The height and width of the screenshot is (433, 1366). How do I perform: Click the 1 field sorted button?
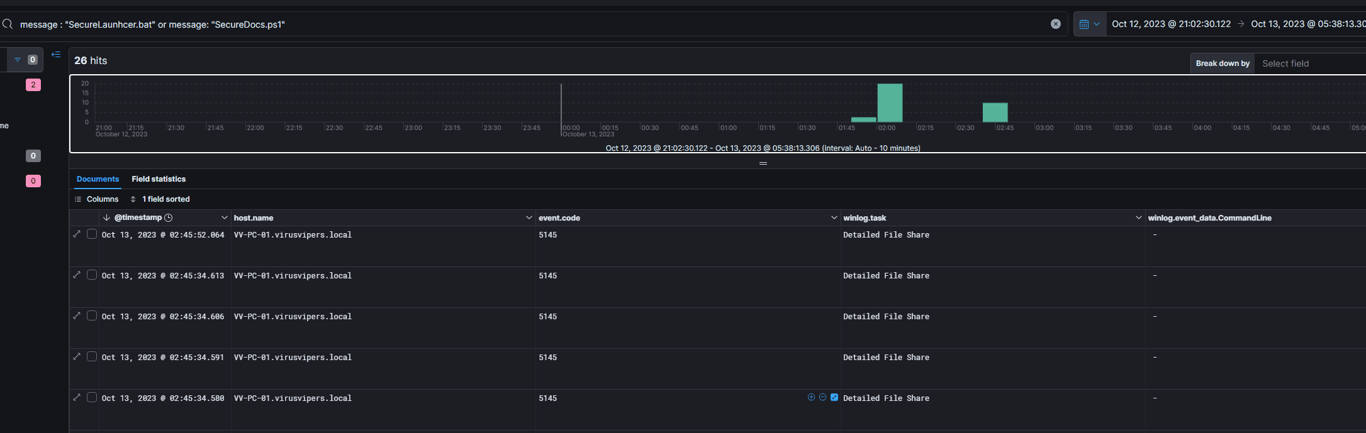tap(160, 199)
